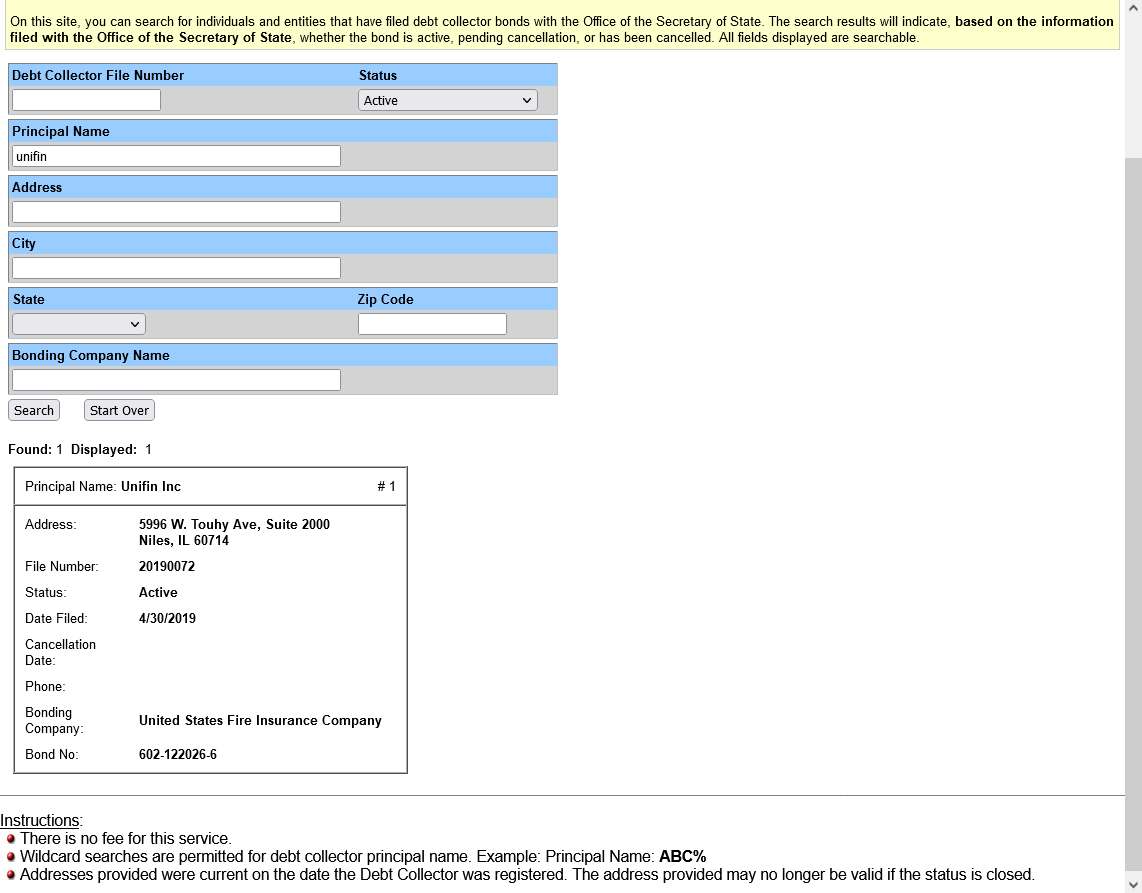Screen dimensions: 1142x893
Task: Focus the Address input field
Action: pos(176,212)
